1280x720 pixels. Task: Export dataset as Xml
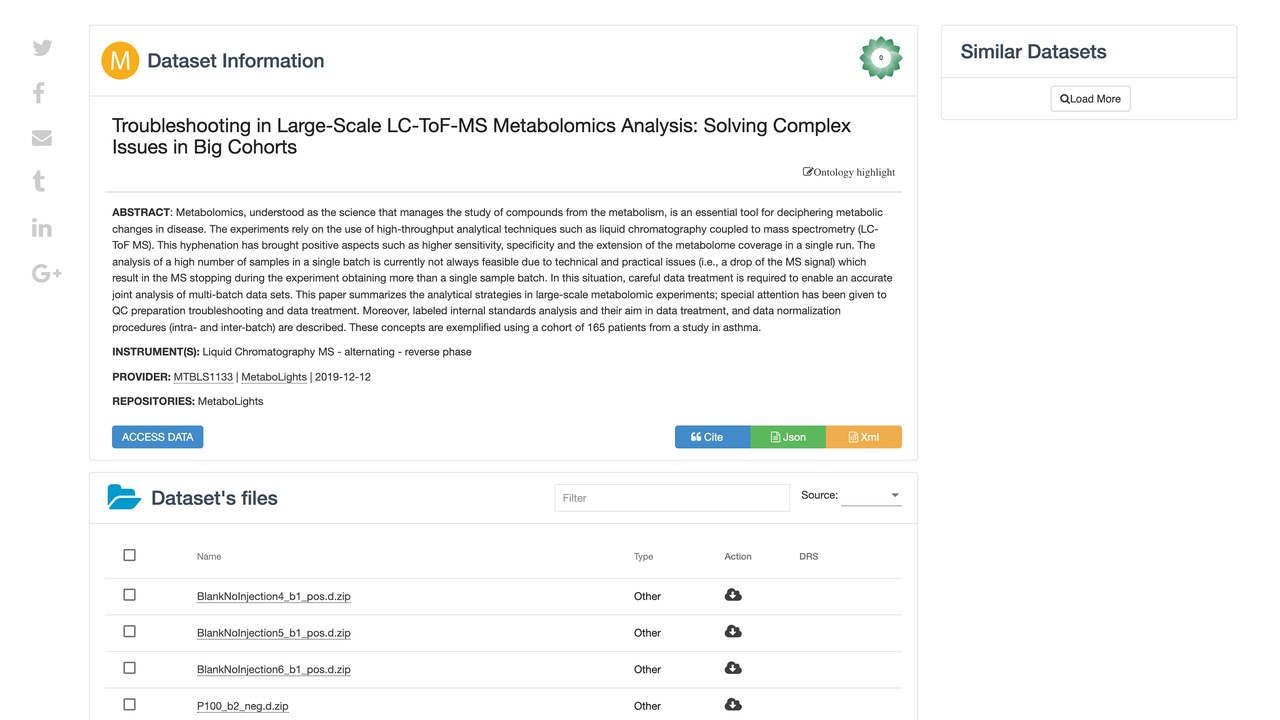(x=864, y=437)
